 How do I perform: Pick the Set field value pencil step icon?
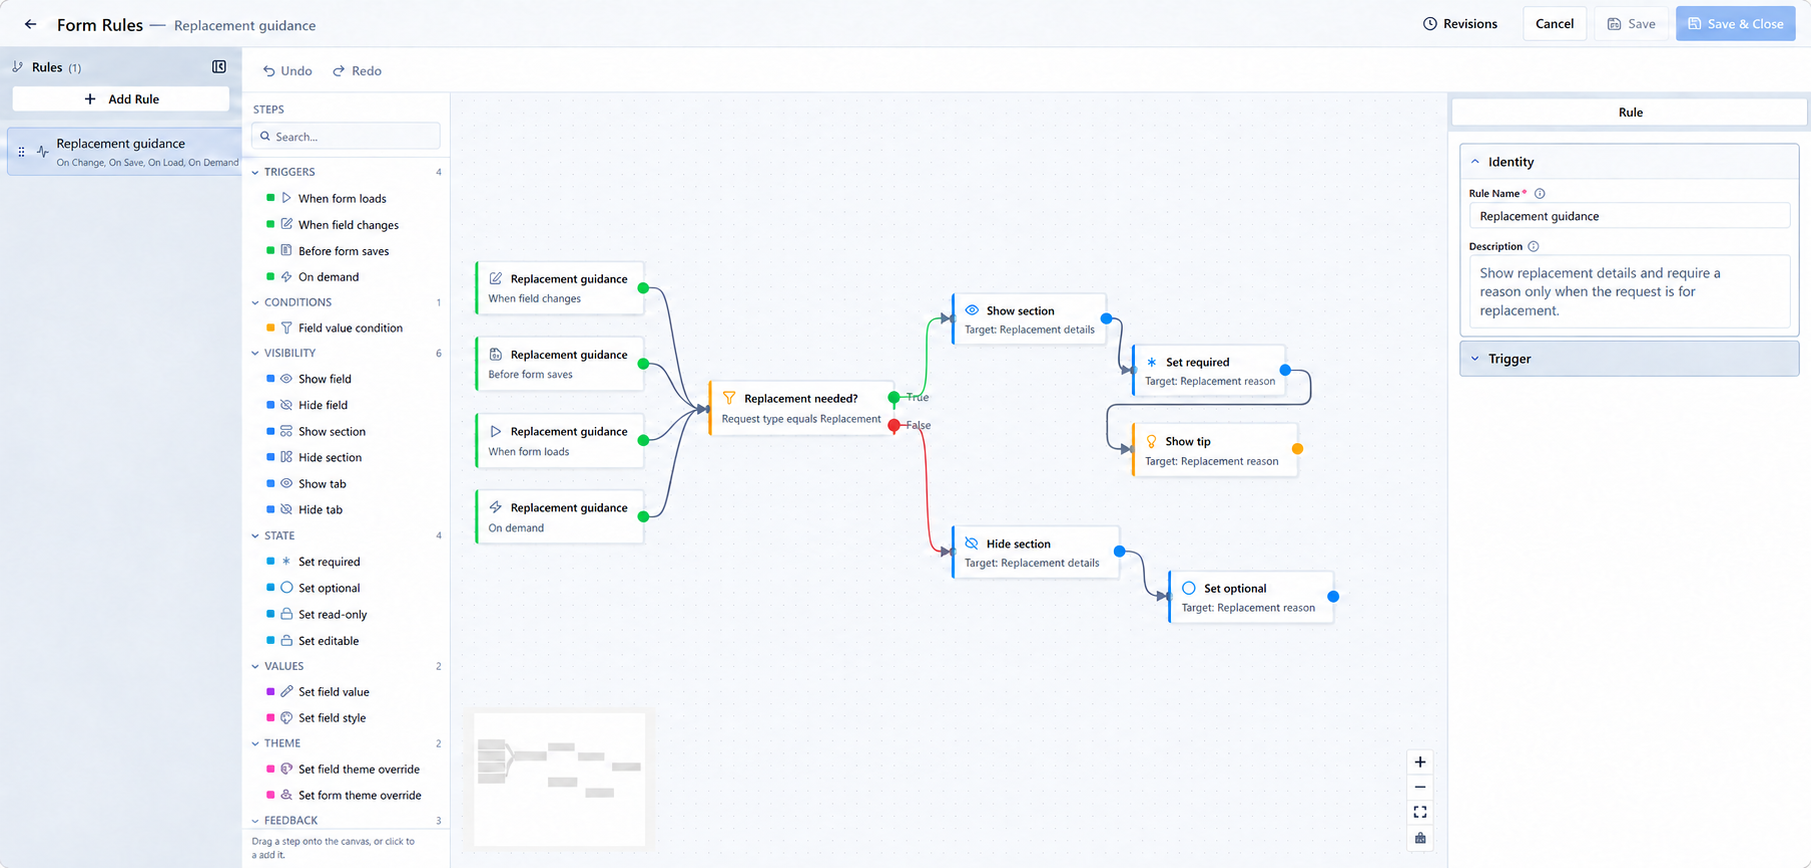[x=286, y=691]
